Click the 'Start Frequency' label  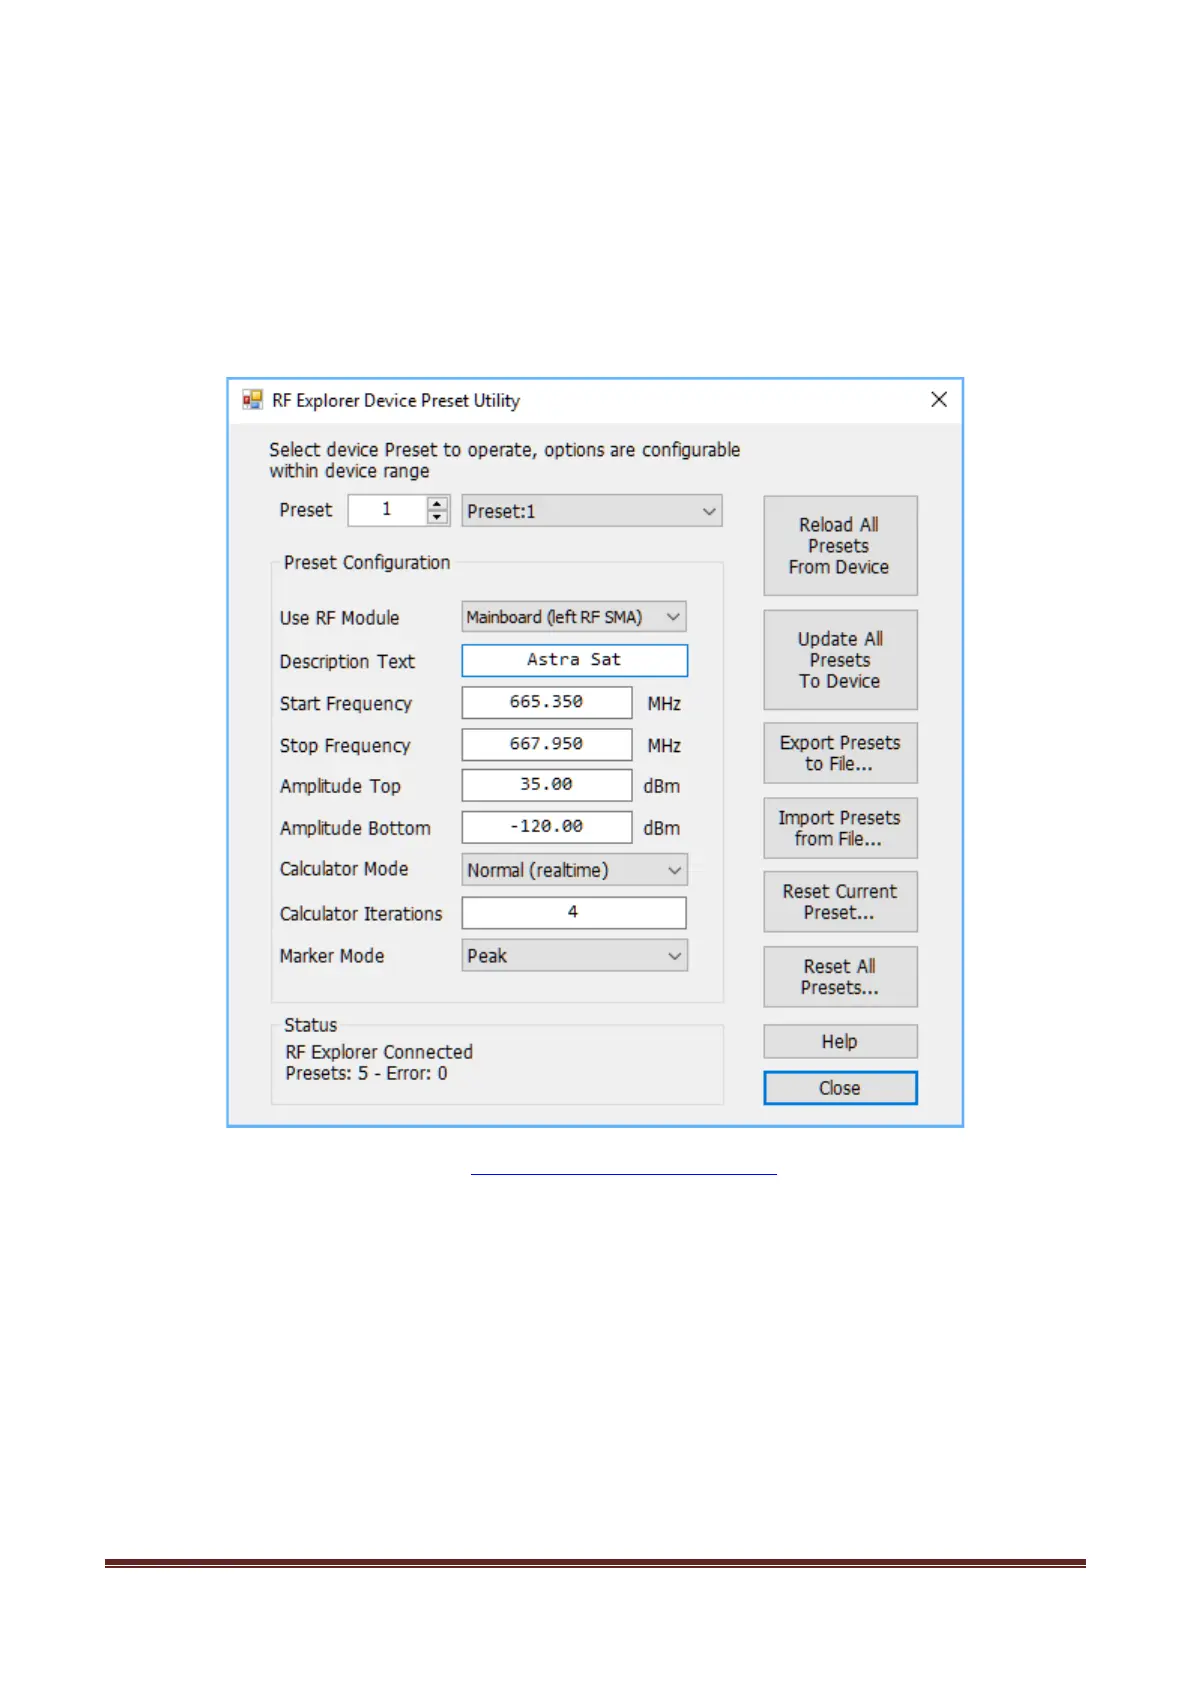coord(345,704)
